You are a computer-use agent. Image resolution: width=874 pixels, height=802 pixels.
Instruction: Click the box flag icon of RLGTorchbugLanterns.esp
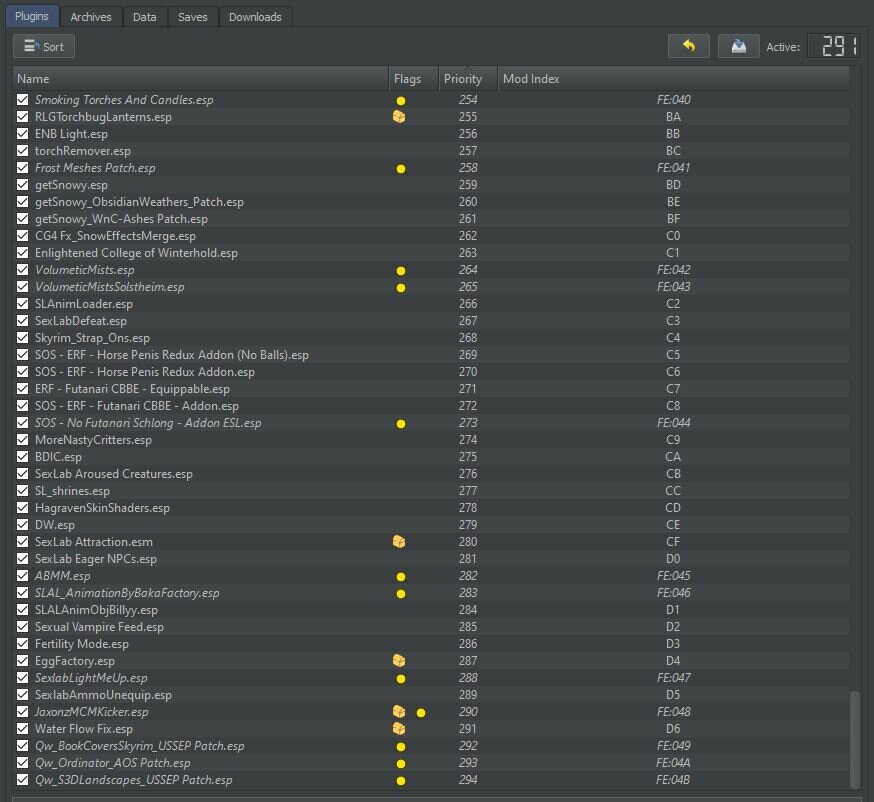pos(399,116)
